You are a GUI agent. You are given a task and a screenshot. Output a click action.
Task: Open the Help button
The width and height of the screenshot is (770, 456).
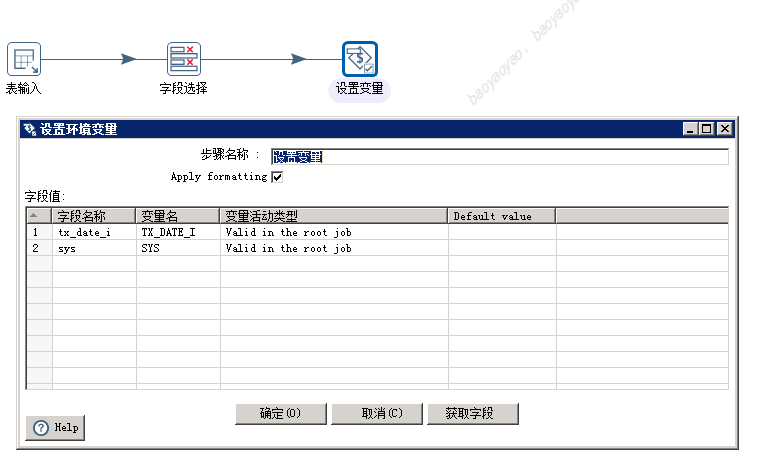(x=55, y=428)
